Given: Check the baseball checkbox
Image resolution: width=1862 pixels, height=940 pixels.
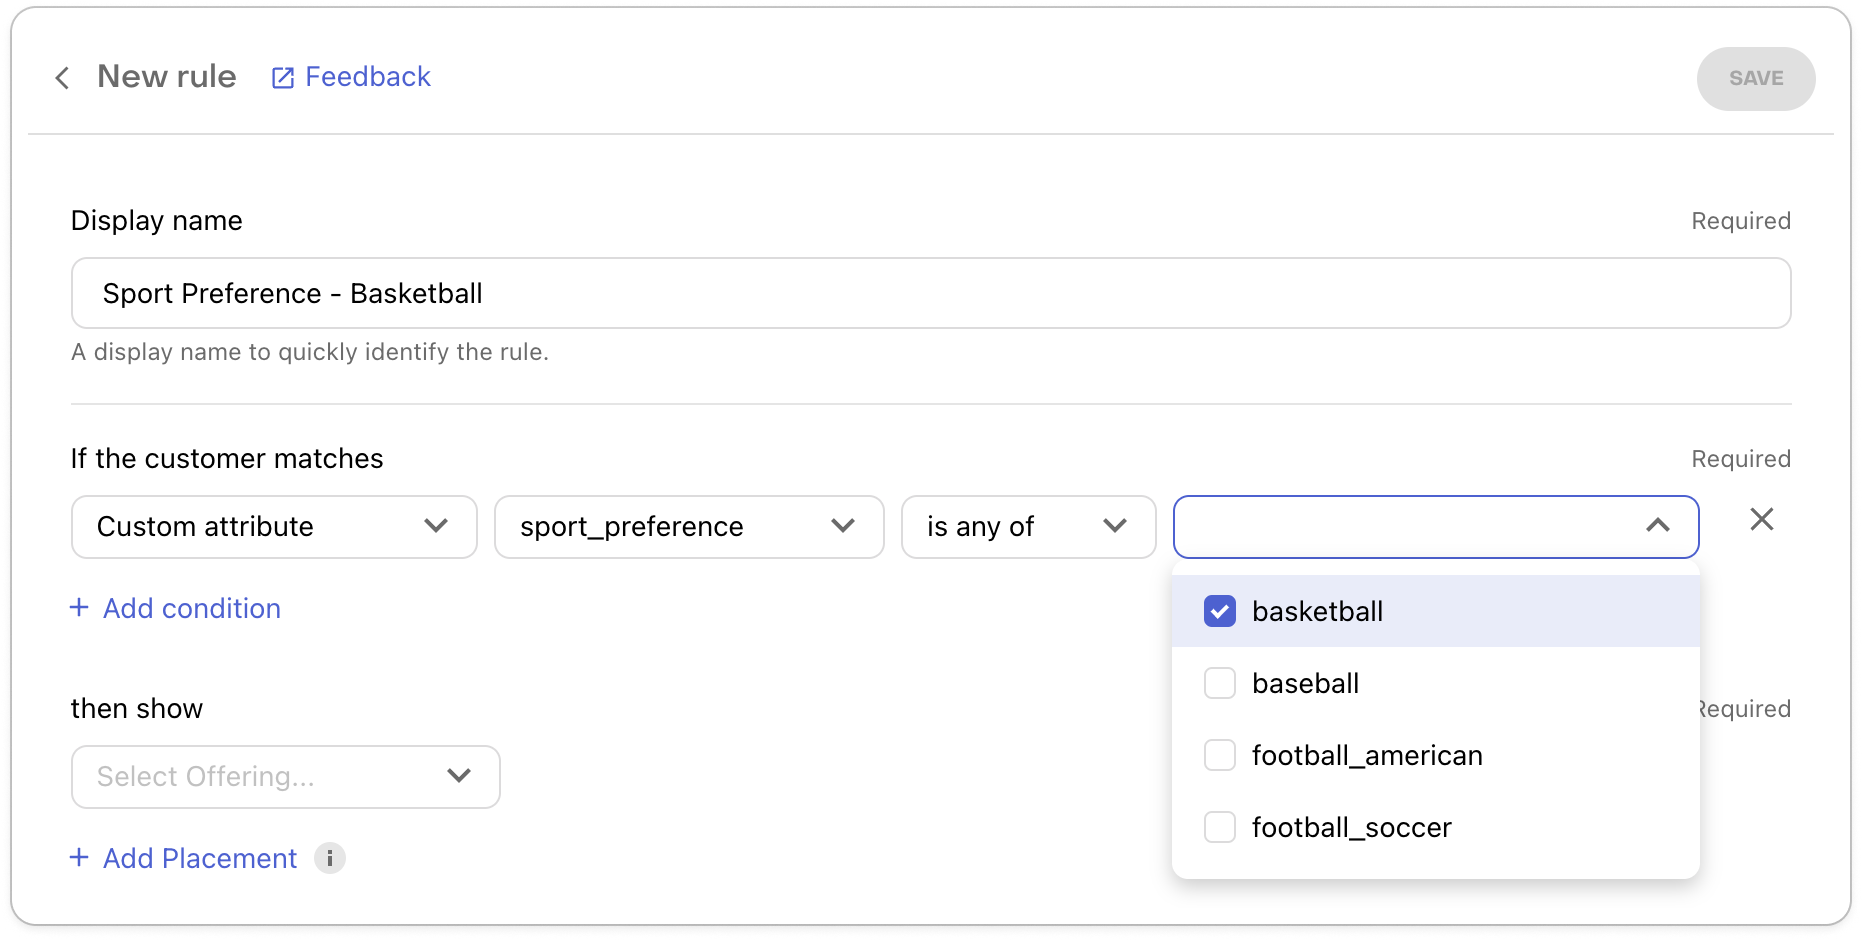Looking at the screenshot, I should [x=1220, y=683].
